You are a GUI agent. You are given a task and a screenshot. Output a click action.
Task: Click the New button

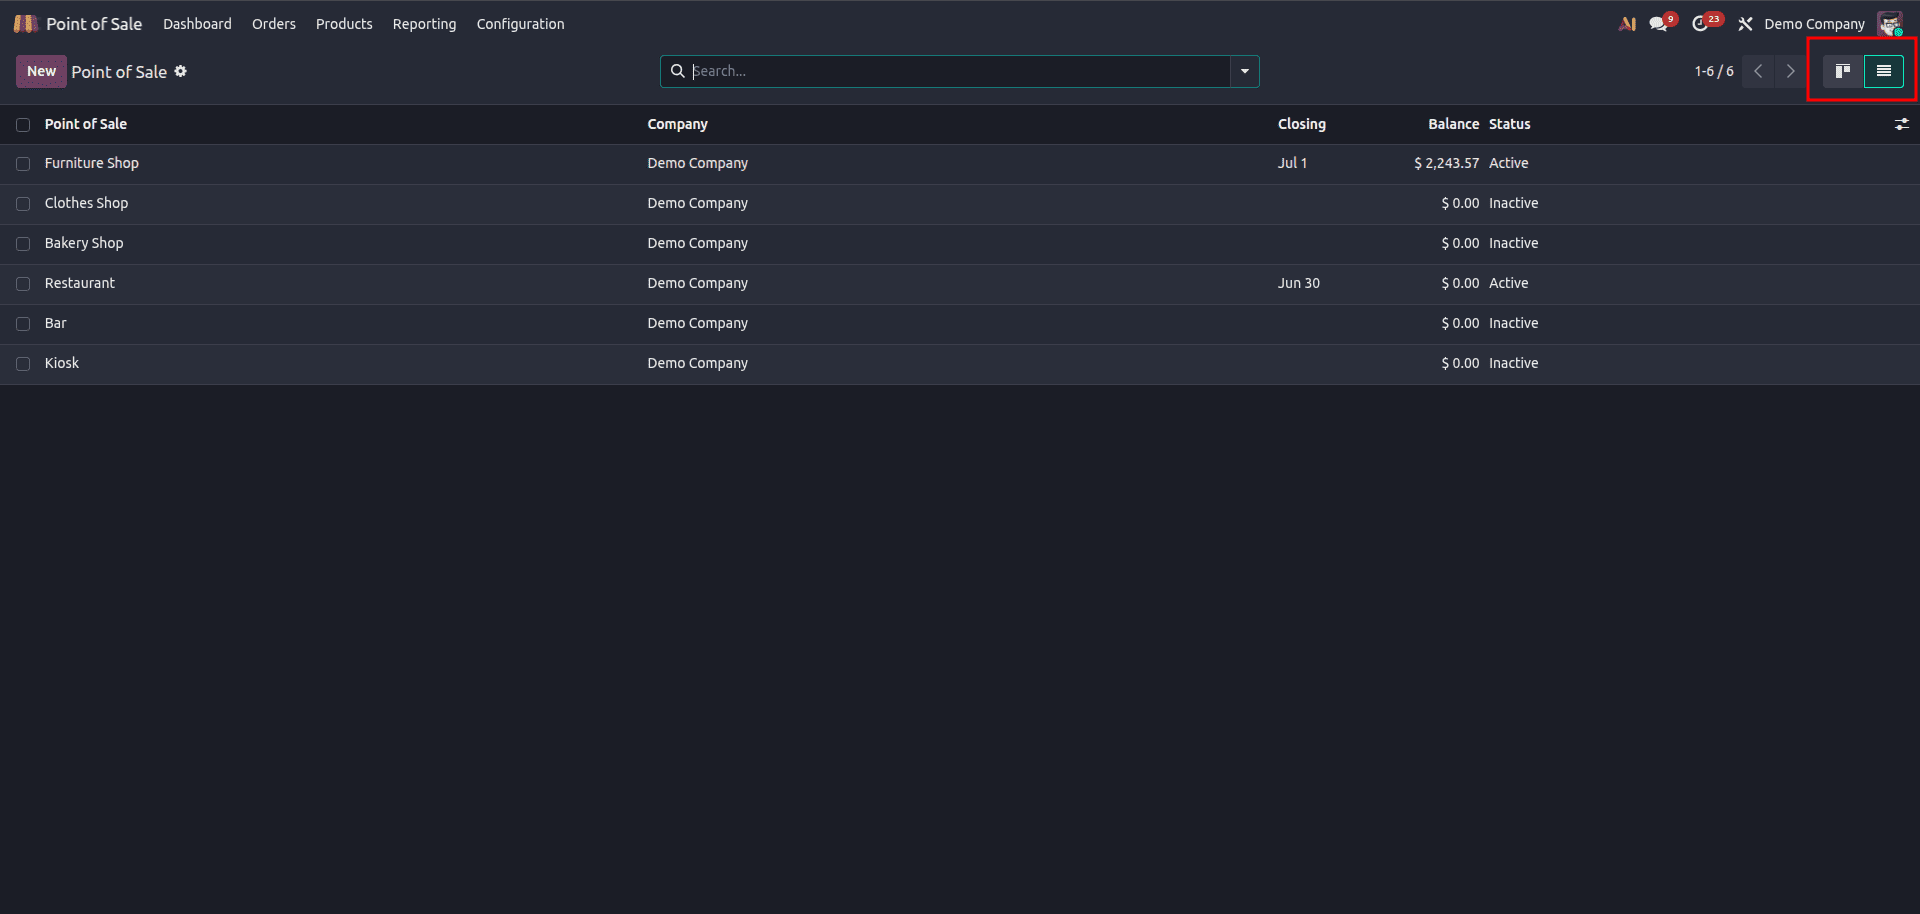(41, 71)
